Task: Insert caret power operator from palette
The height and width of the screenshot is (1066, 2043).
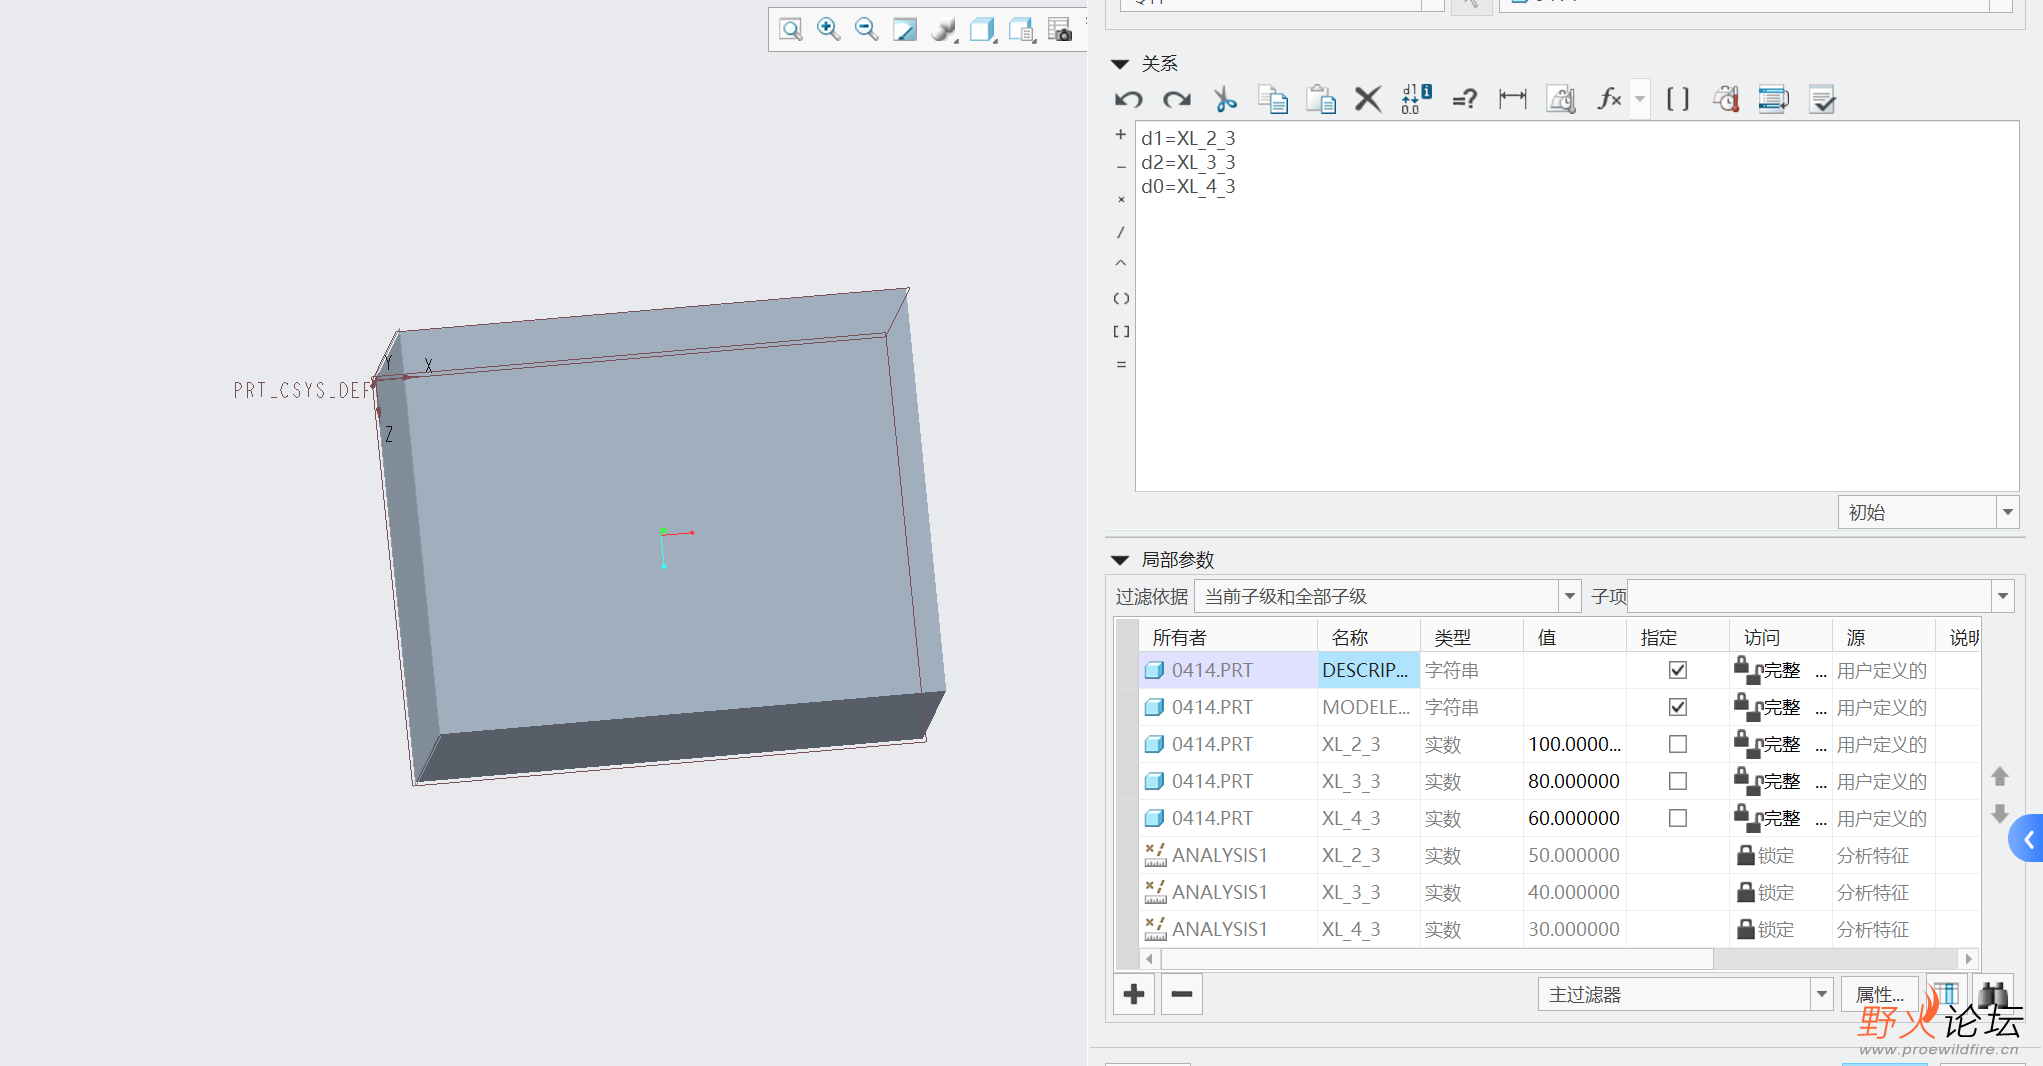Action: point(1121,264)
